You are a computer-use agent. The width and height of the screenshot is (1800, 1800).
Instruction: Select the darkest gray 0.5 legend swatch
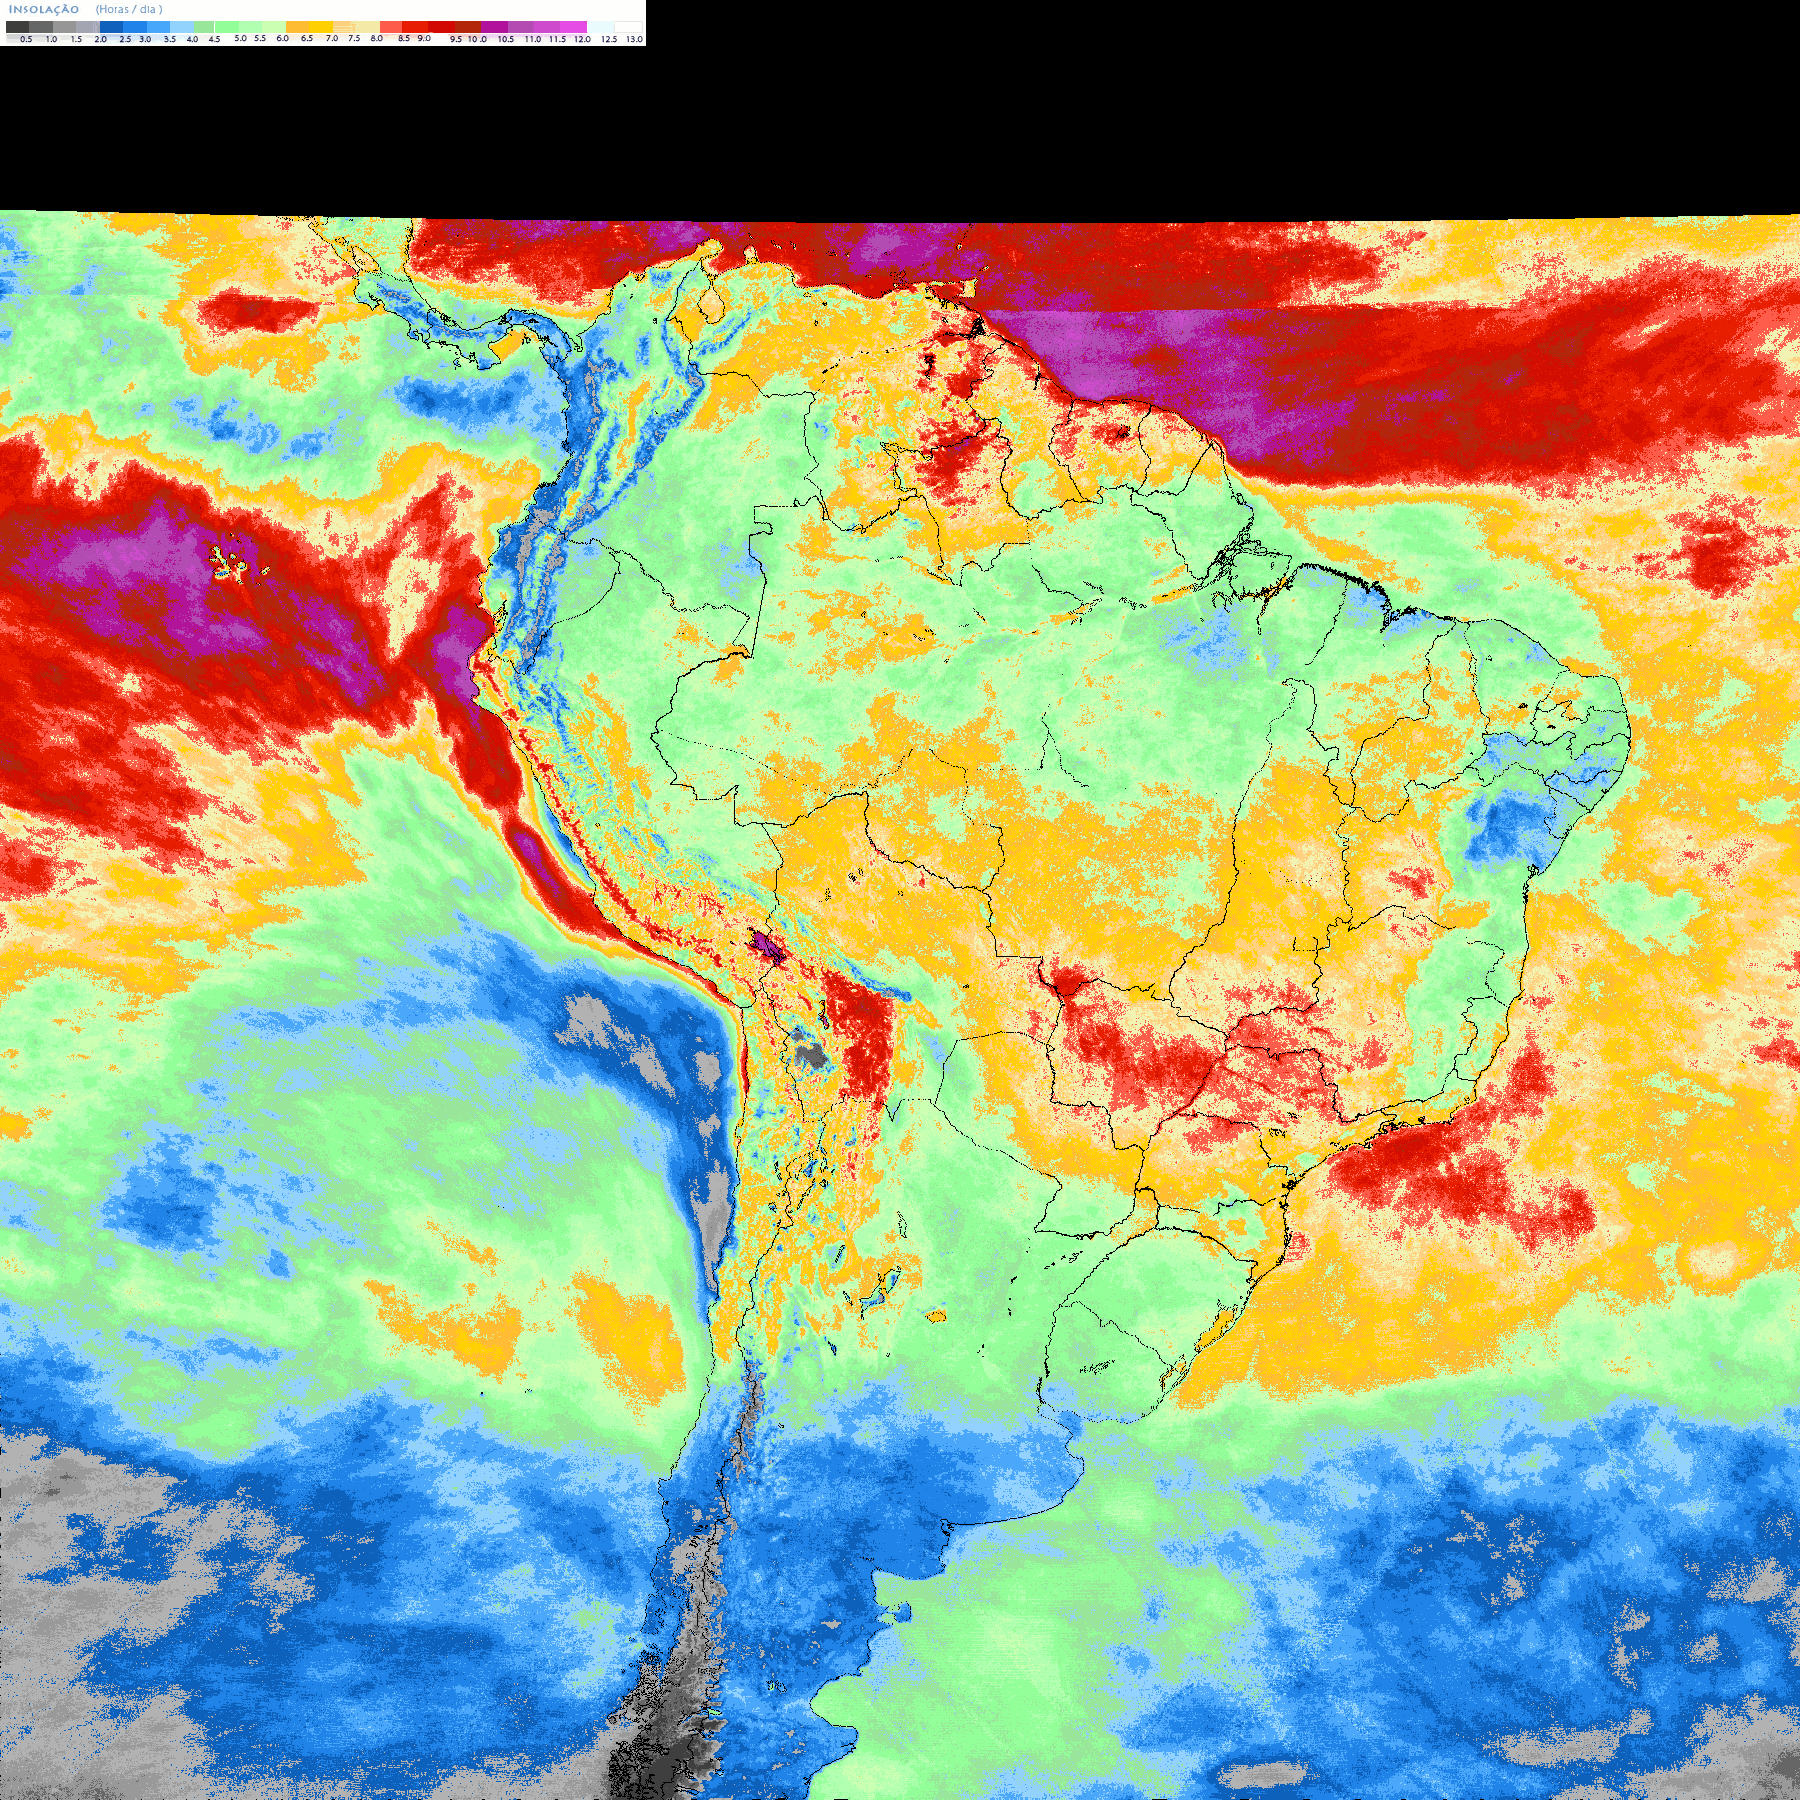click(17, 27)
